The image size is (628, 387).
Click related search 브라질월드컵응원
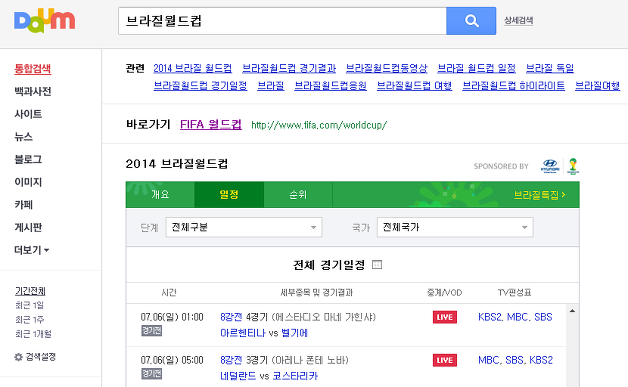point(330,86)
